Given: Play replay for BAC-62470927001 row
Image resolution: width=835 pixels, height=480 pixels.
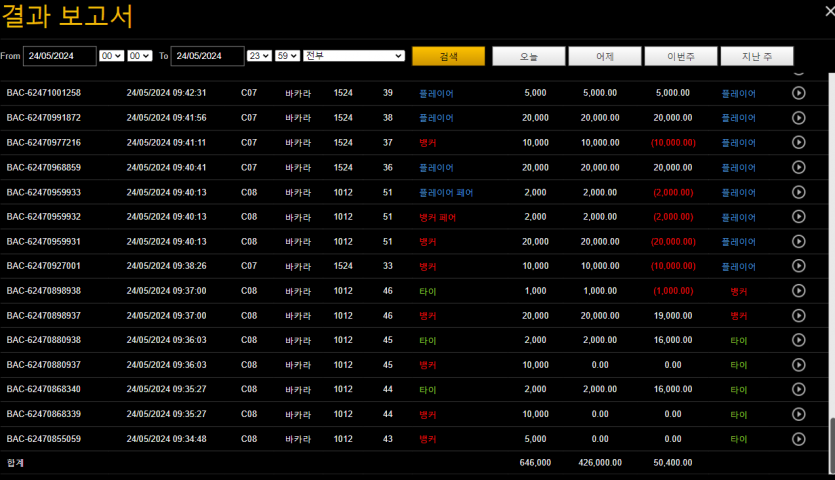Looking at the screenshot, I should pyautogui.click(x=798, y=266).
